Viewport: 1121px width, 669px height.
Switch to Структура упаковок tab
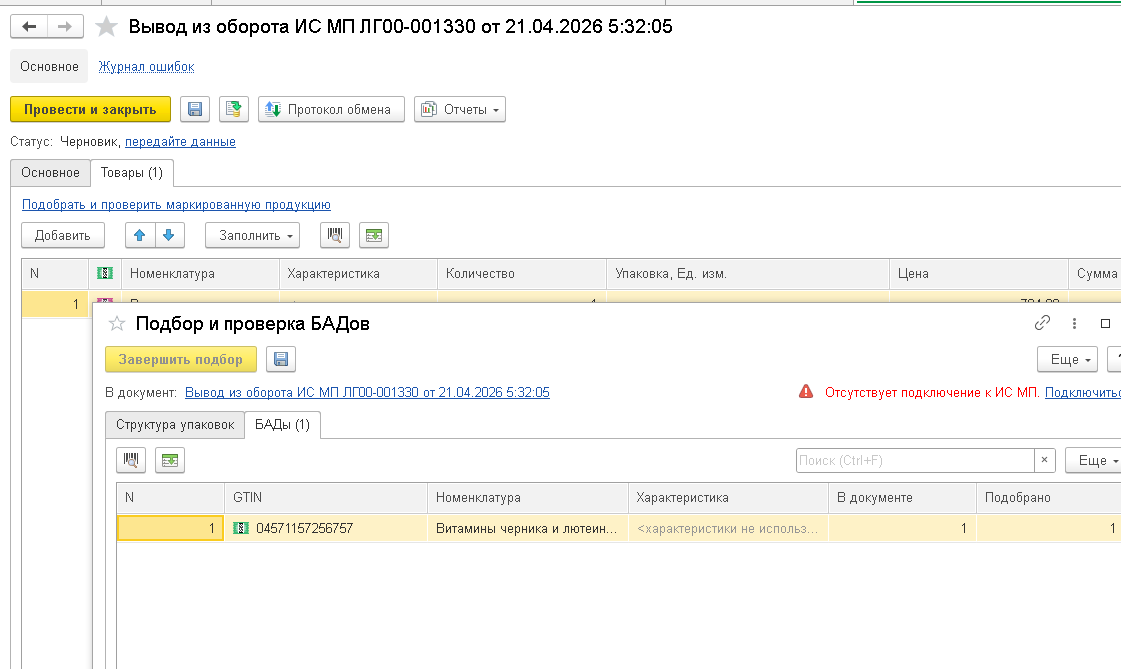(x=175, y=425)
